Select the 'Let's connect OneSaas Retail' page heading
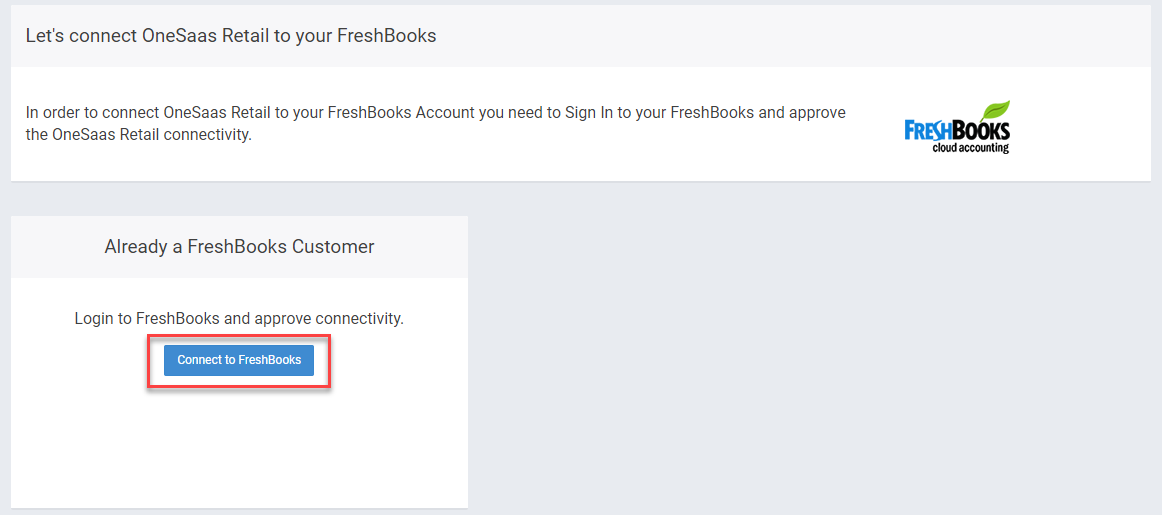This screenshot has width=1162, height=515. [230, 36]
